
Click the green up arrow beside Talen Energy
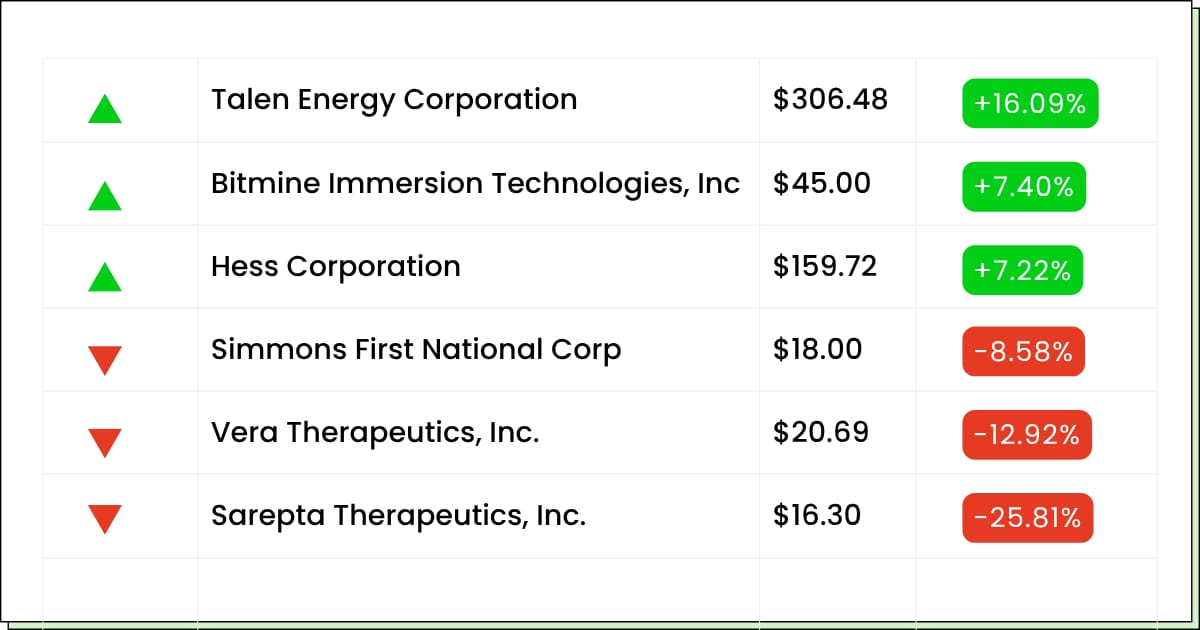[104, 108]
